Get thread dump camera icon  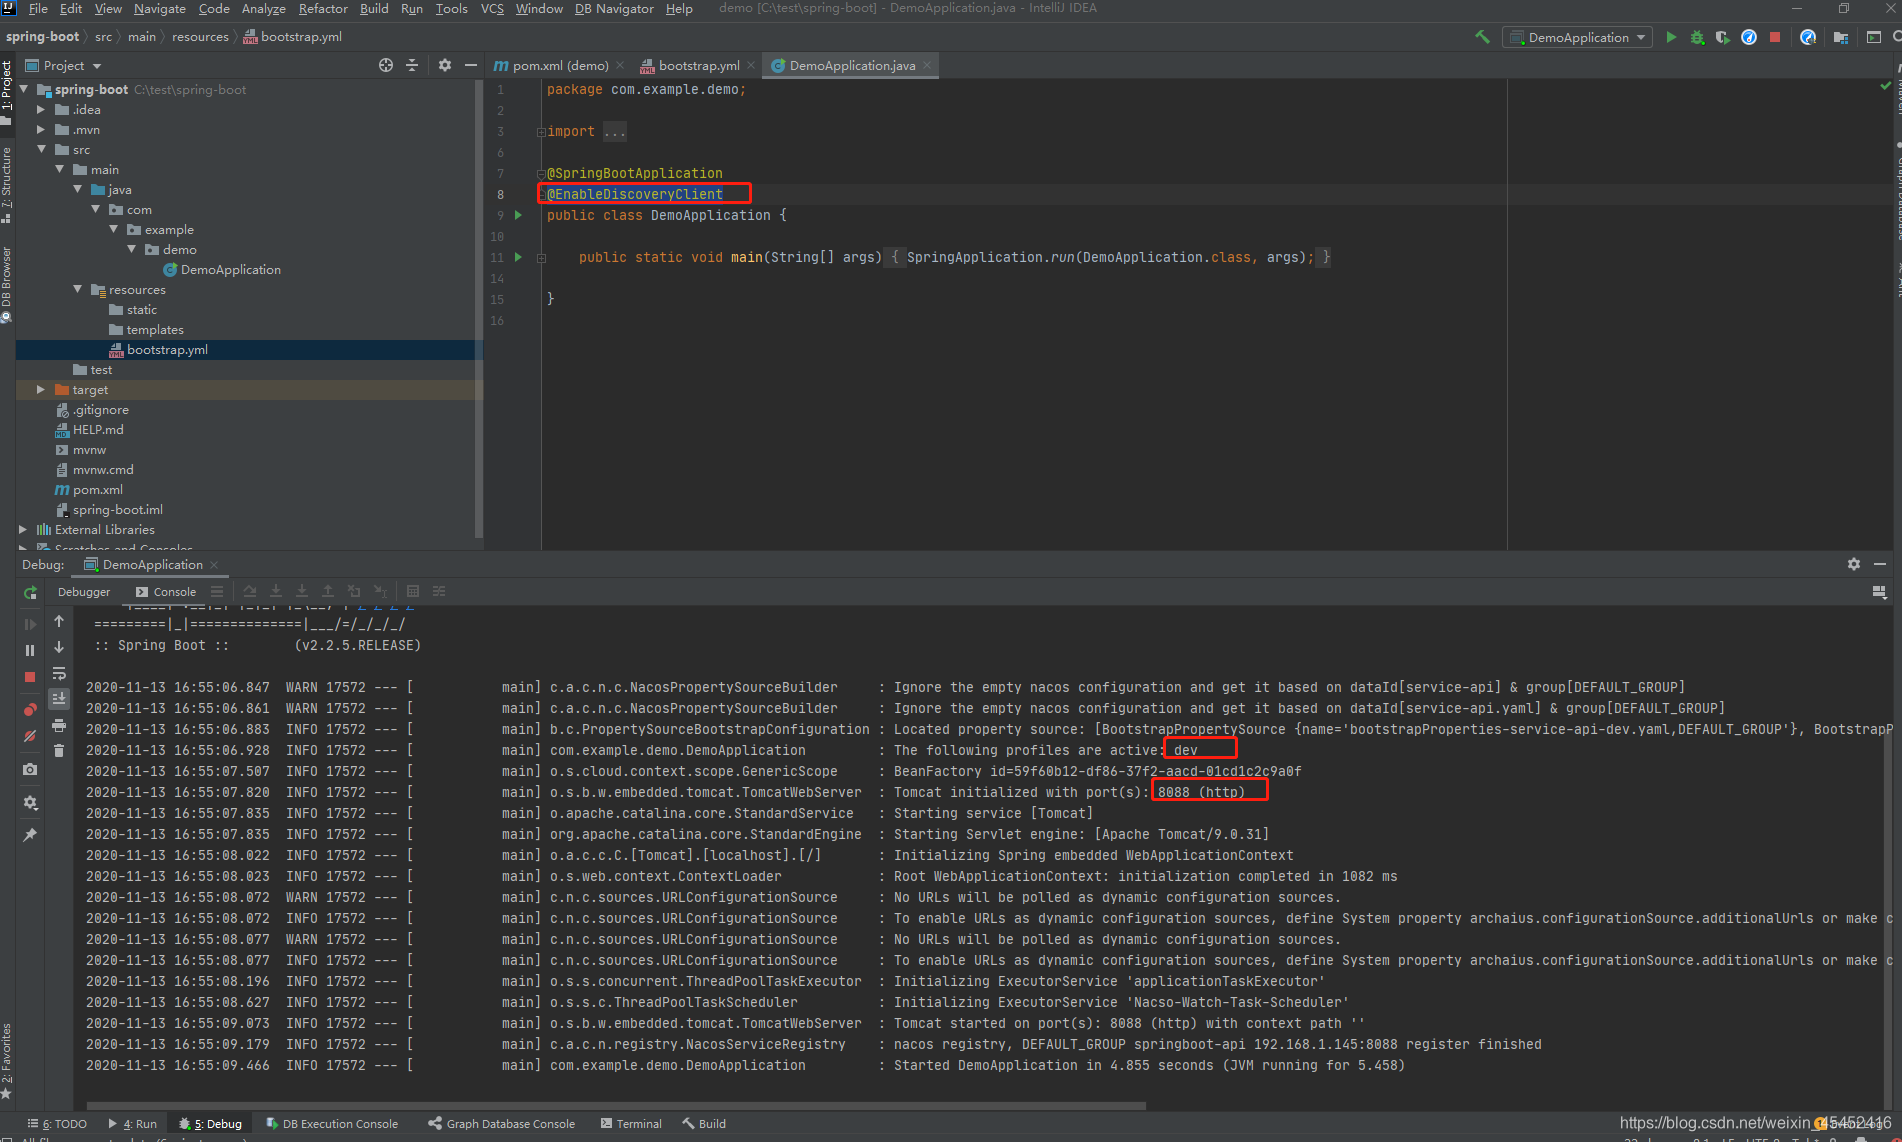[30, 769]
